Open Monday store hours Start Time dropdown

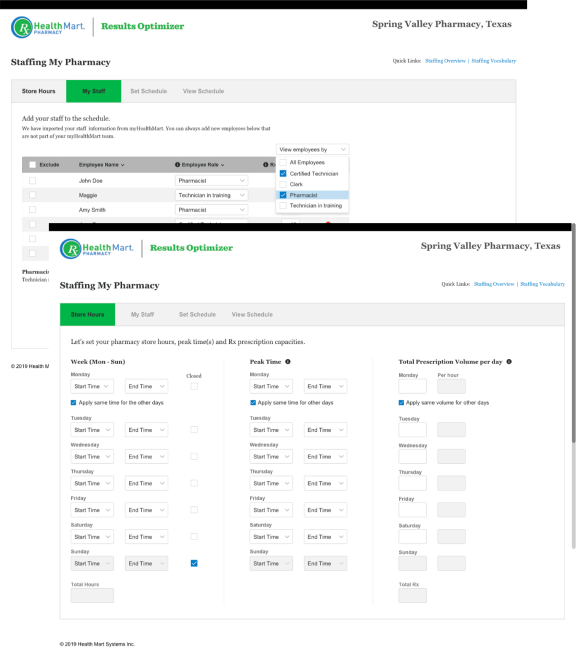tap(92, 386)
